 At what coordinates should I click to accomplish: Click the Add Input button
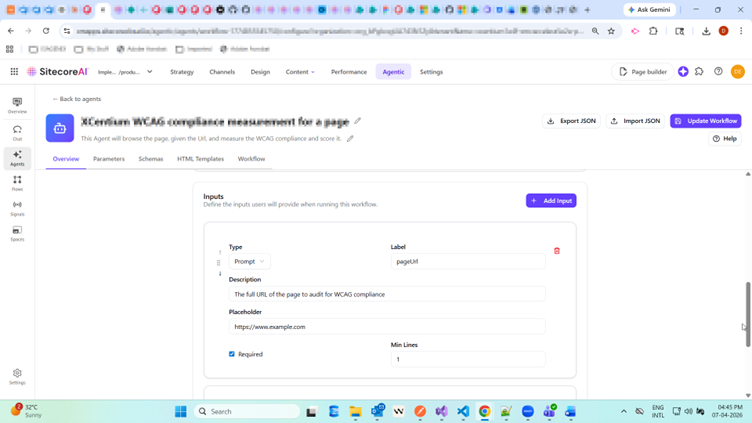click(551, 201)
